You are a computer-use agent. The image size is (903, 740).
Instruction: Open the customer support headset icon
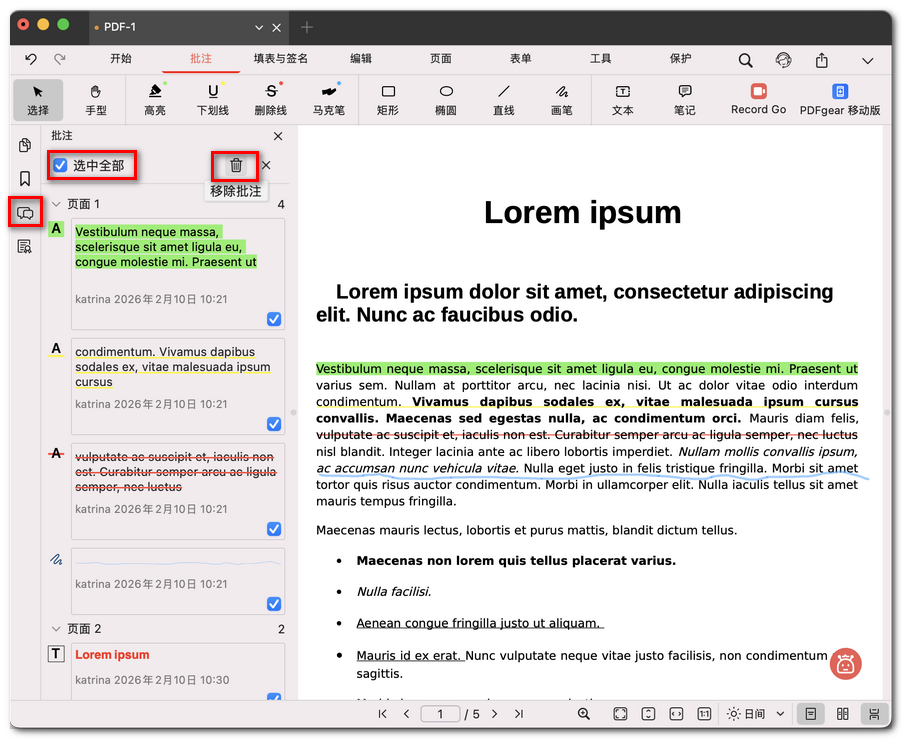[783, 60]
